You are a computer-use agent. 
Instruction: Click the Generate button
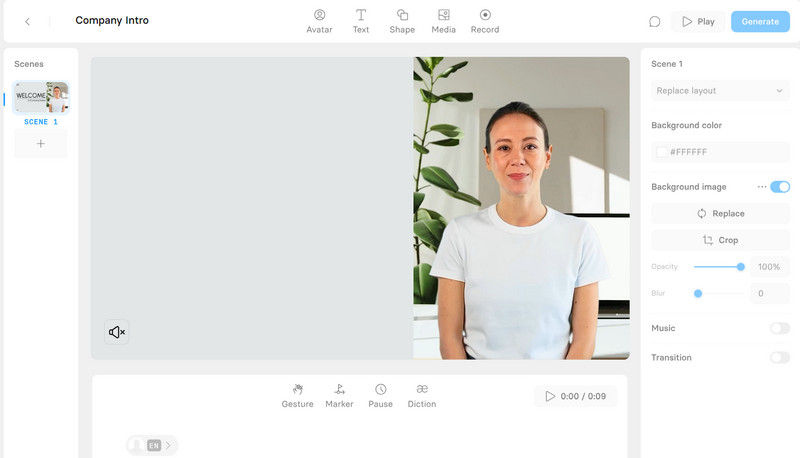point(759,21)
